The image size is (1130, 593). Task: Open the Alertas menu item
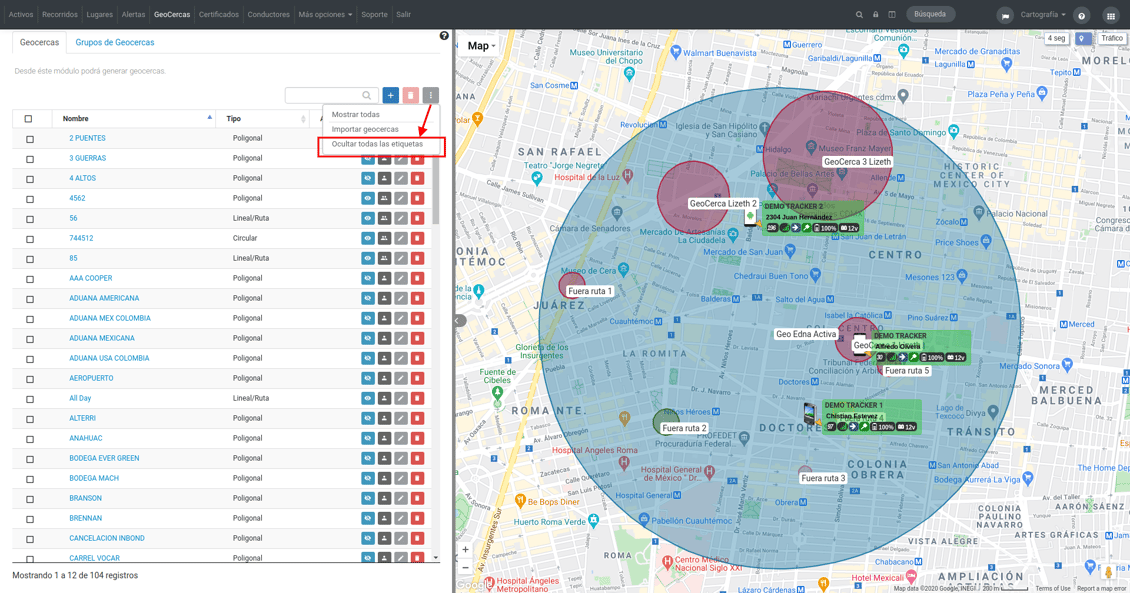133,14
